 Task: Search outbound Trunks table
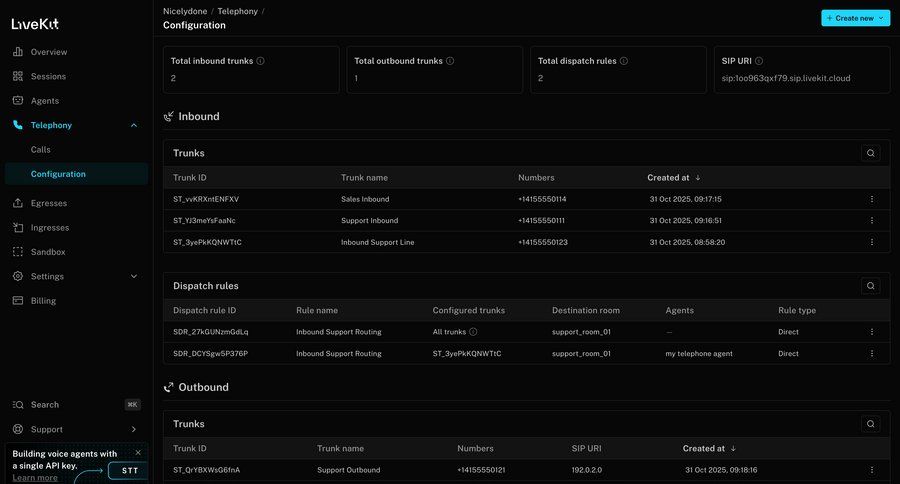pos(871,424)
